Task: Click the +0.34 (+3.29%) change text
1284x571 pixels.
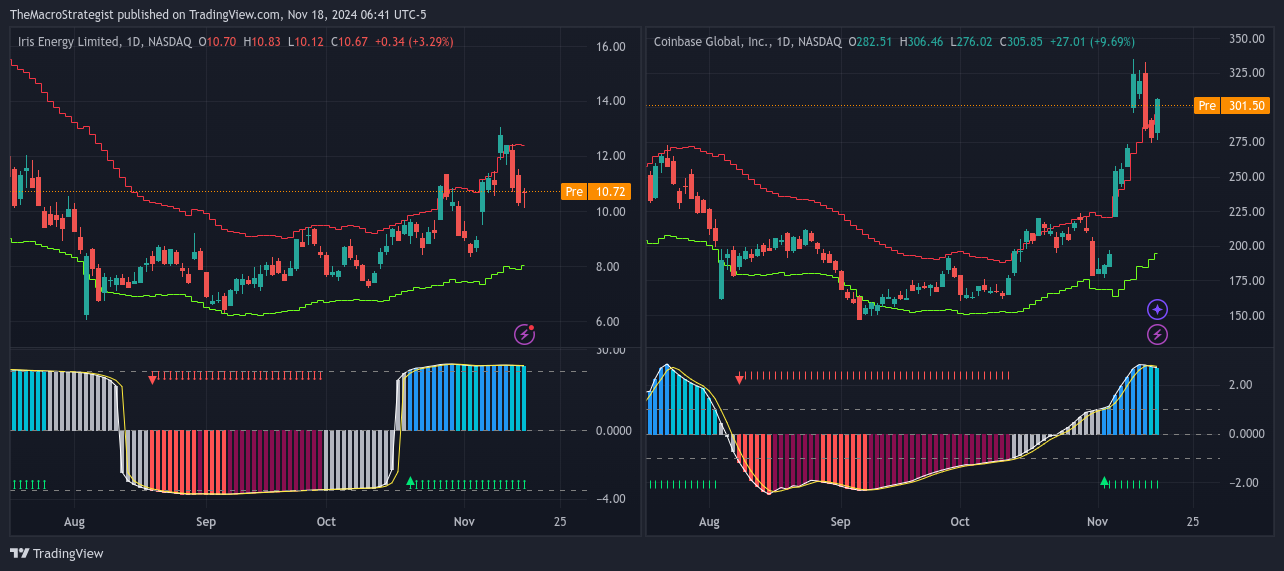Action: [x=414, y=42]
